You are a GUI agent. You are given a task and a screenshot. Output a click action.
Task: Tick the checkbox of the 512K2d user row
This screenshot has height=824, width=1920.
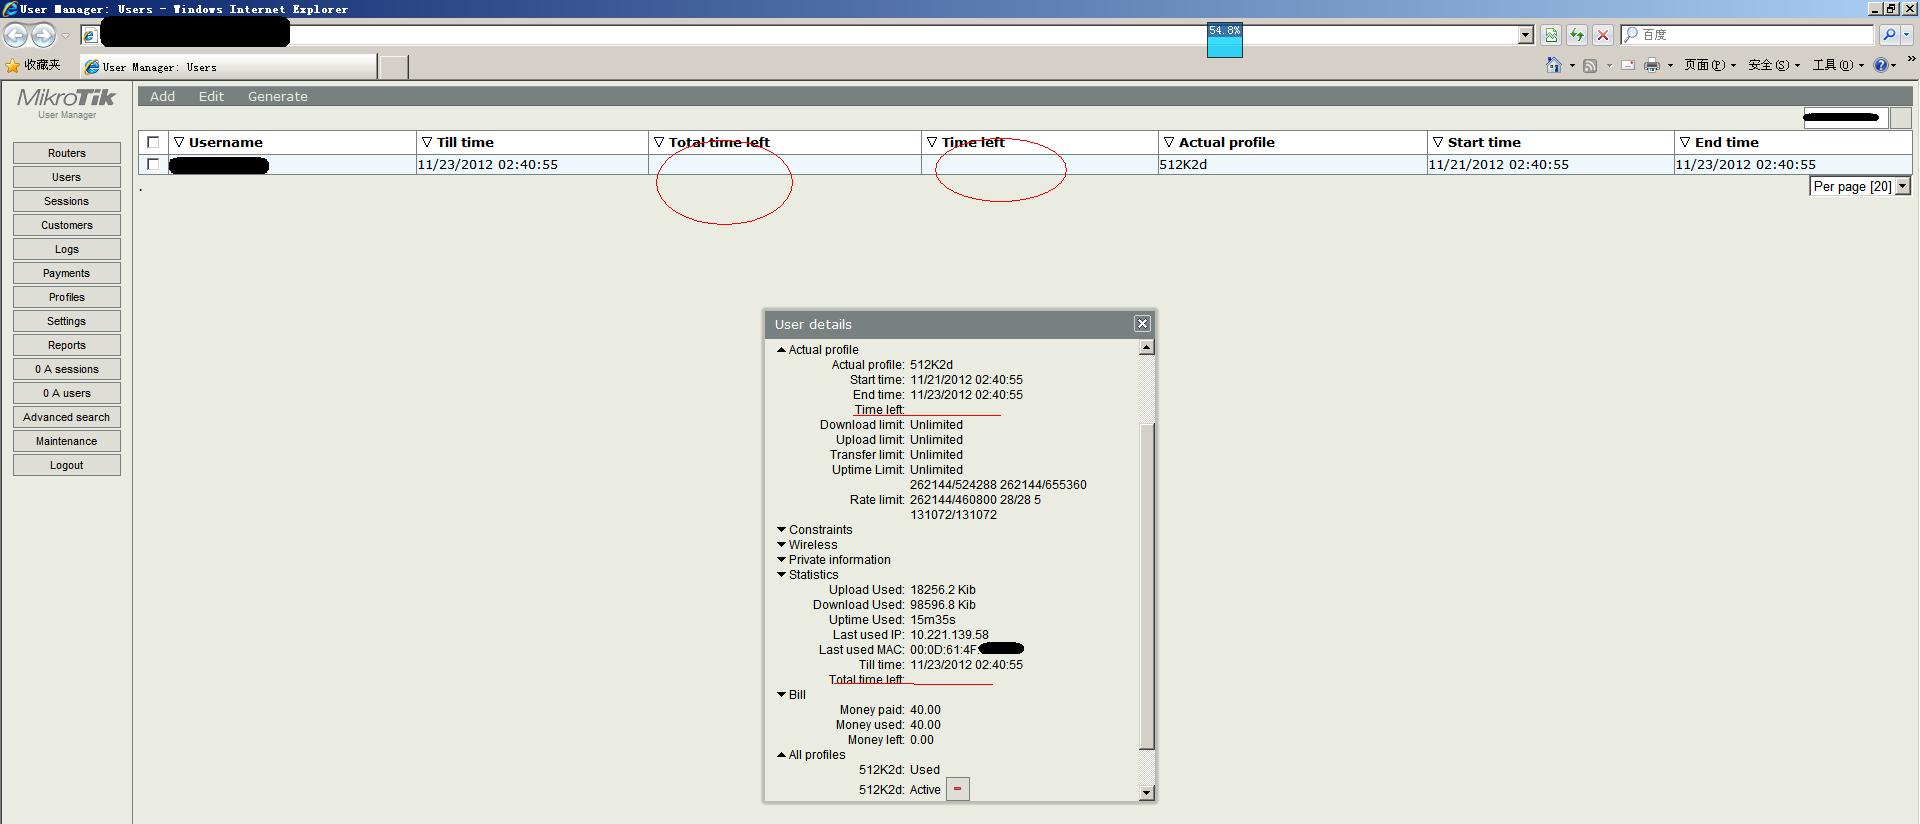(x=153, y=164)
